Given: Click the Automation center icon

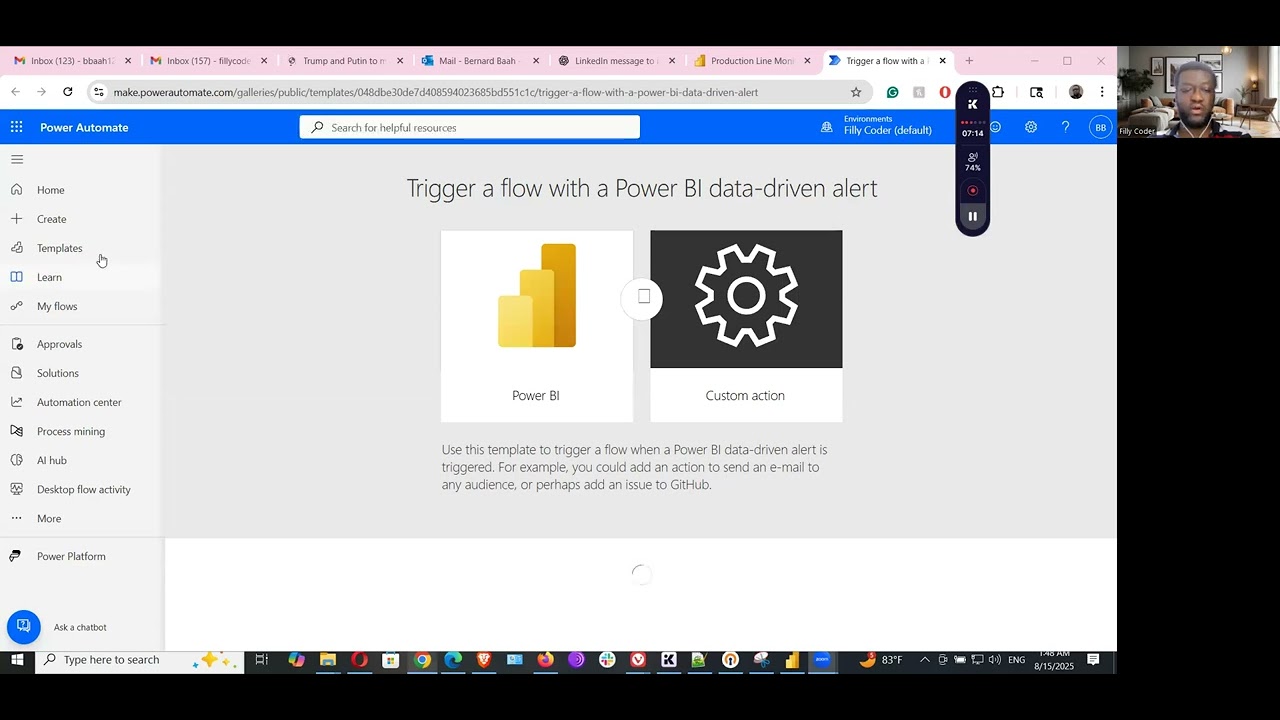Looking at the screenshot, I should pos(16,402).
